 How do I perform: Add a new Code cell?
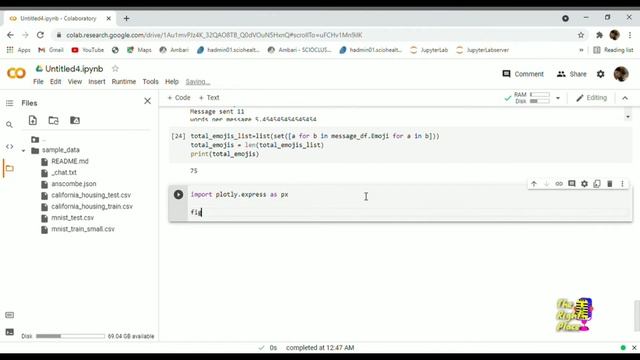(x=179, y=98)
